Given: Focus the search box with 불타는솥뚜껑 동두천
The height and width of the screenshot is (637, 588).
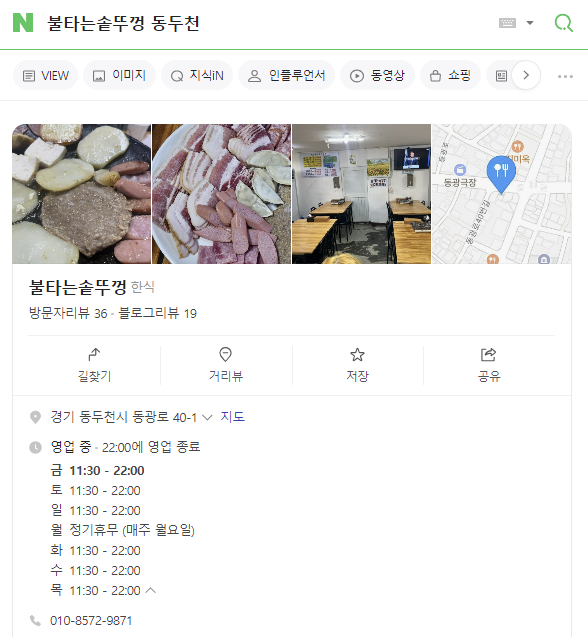Looking at the screenshot, I should pyautogui.click(x=124, y=23).
